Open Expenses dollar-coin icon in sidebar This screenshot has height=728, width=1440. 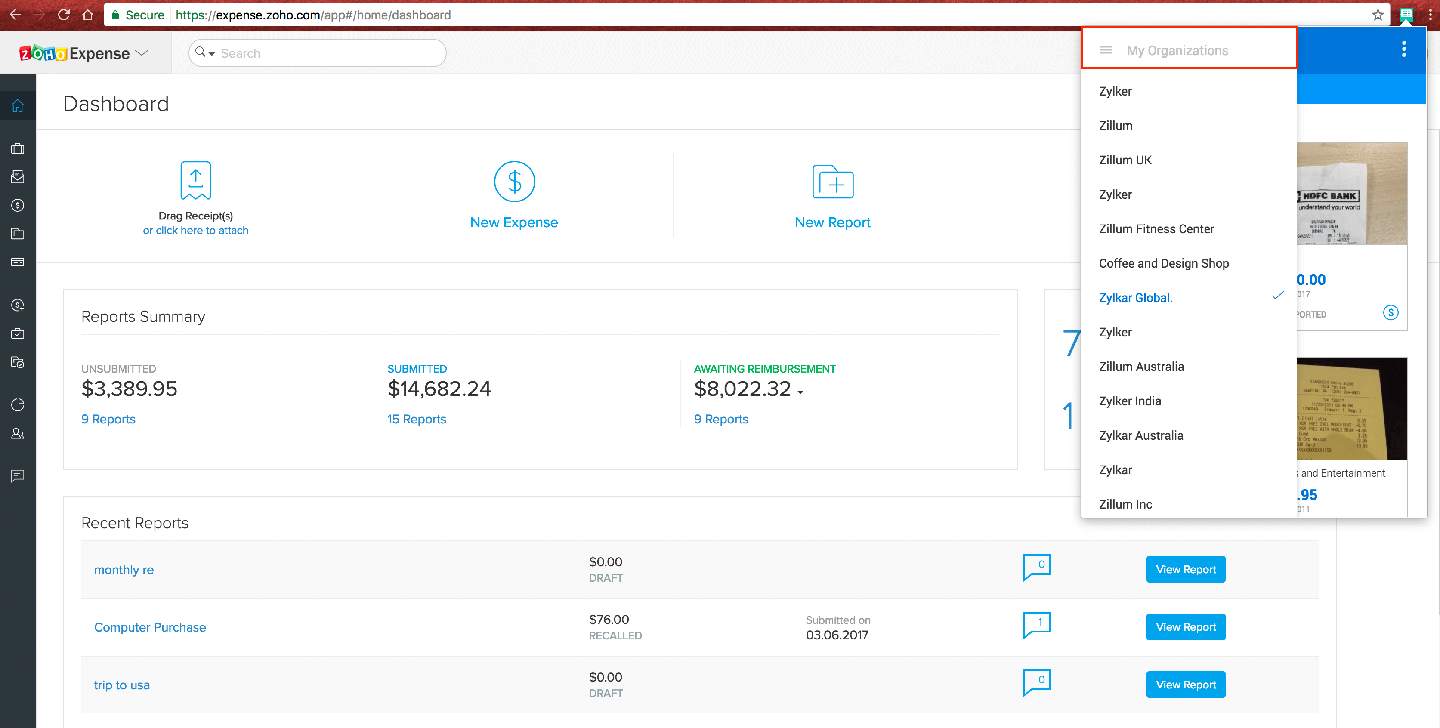coord(18,205)
